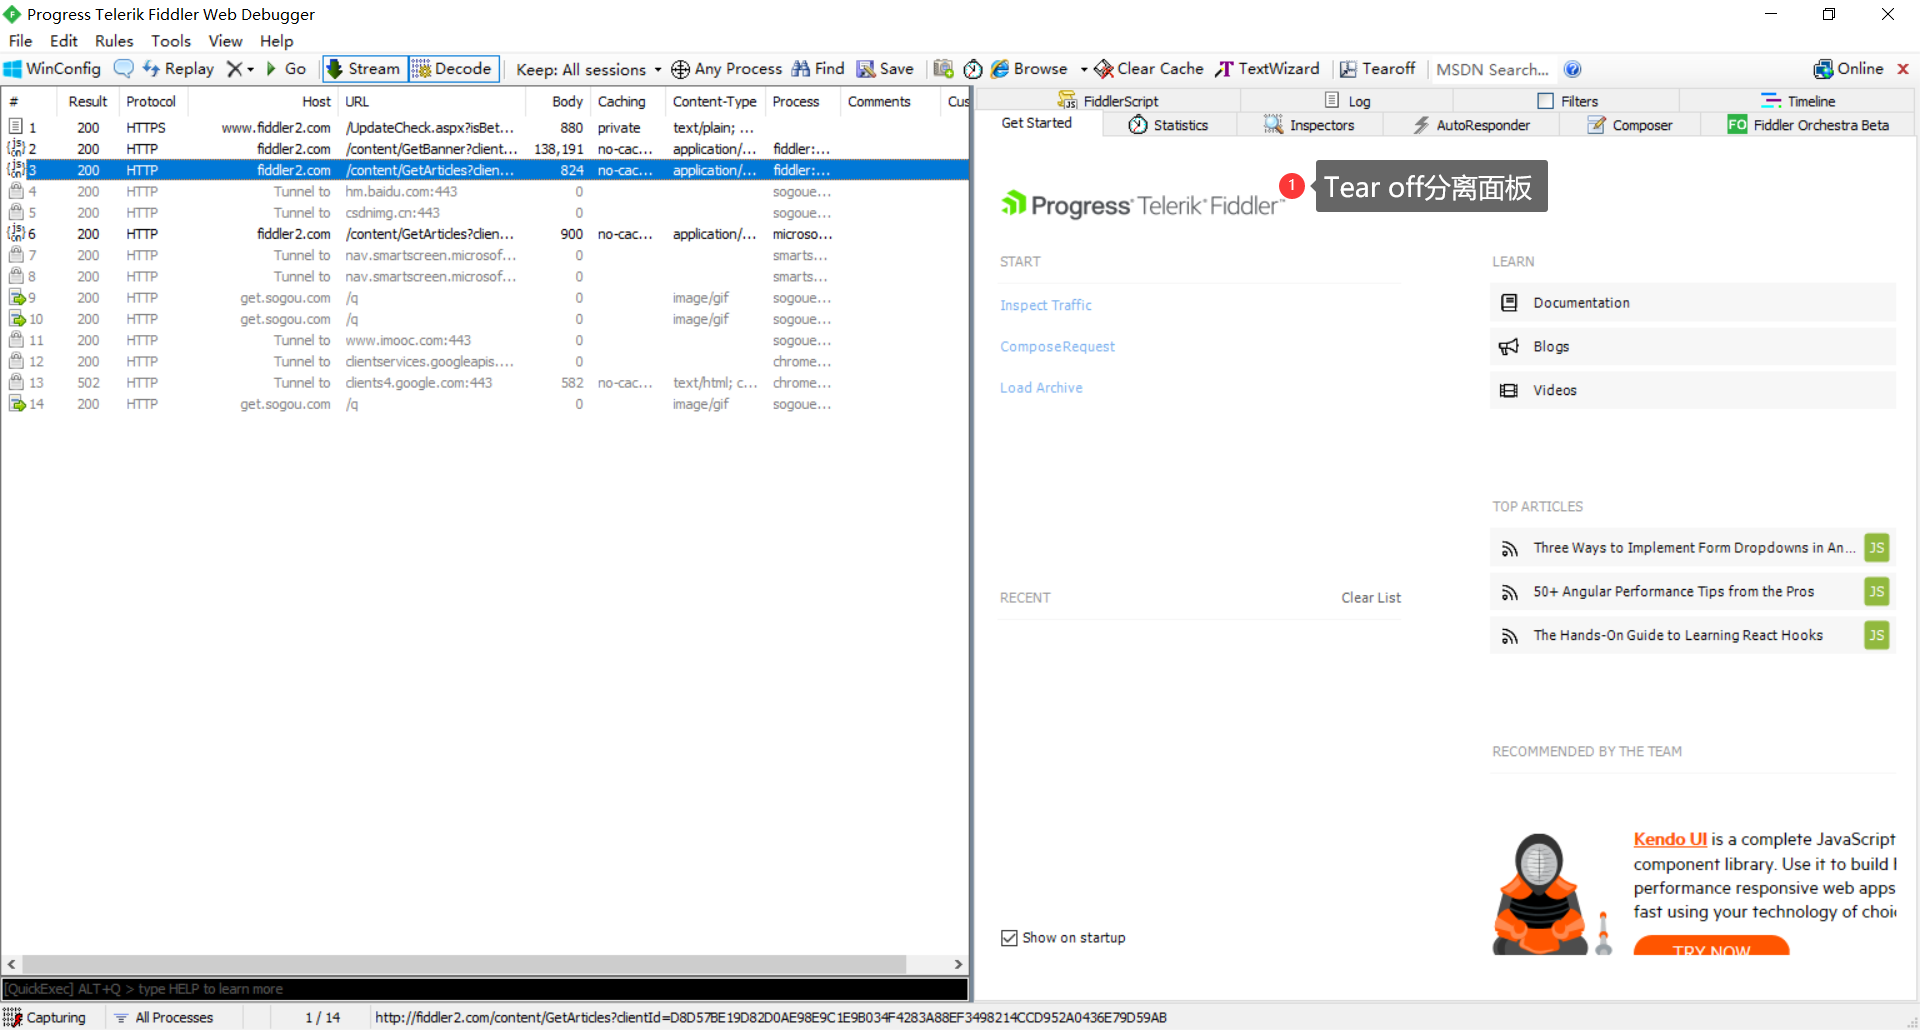Image resolution: width=1920 pixels, height=1030 pixels.
Task: Toggle Capturing in the status bar
Action: (x=45, y=1017)
